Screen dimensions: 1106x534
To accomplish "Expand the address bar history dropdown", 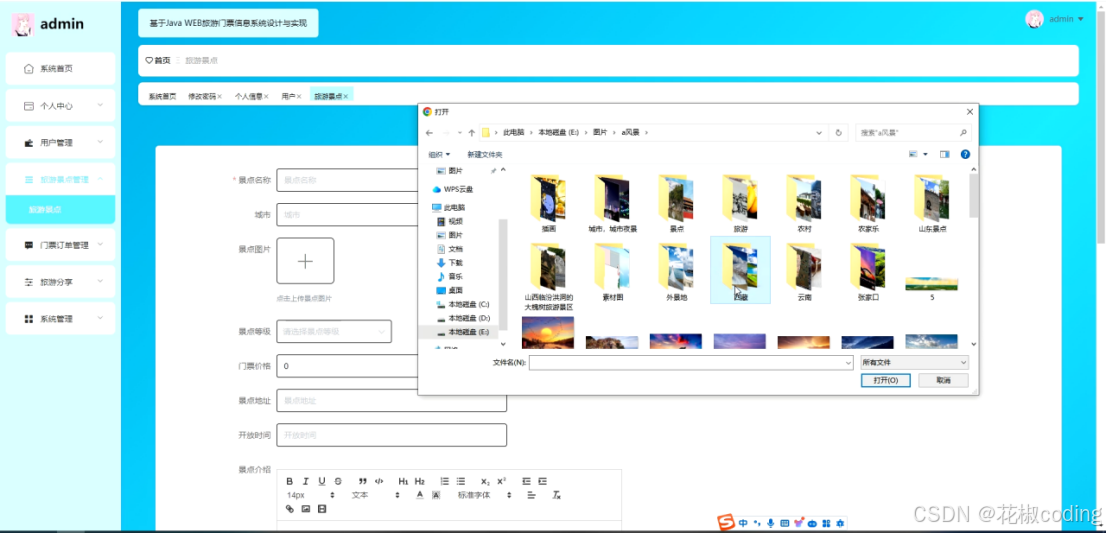I will [x=819, y=133].
